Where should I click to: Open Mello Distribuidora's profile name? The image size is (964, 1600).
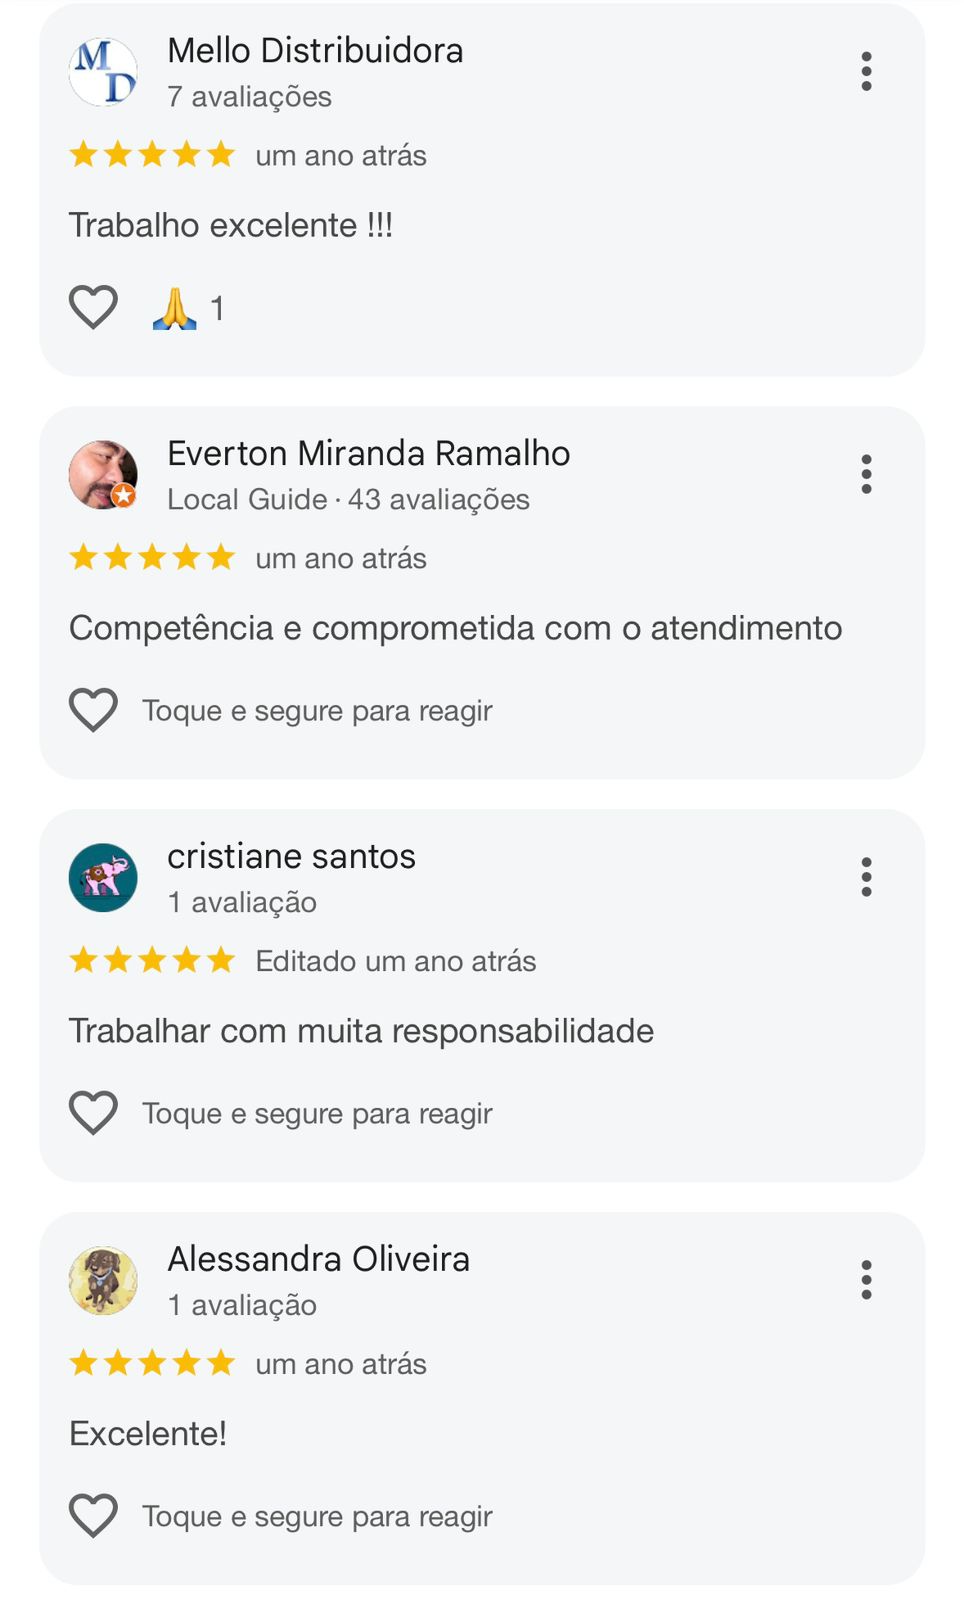coord(315,50)
